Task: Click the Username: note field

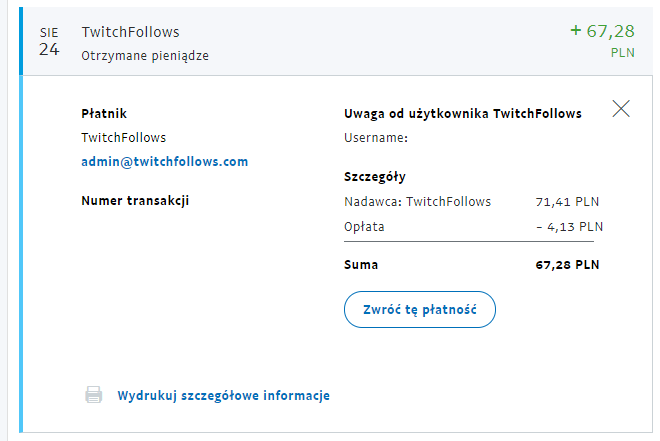Action: click(376, 138)
